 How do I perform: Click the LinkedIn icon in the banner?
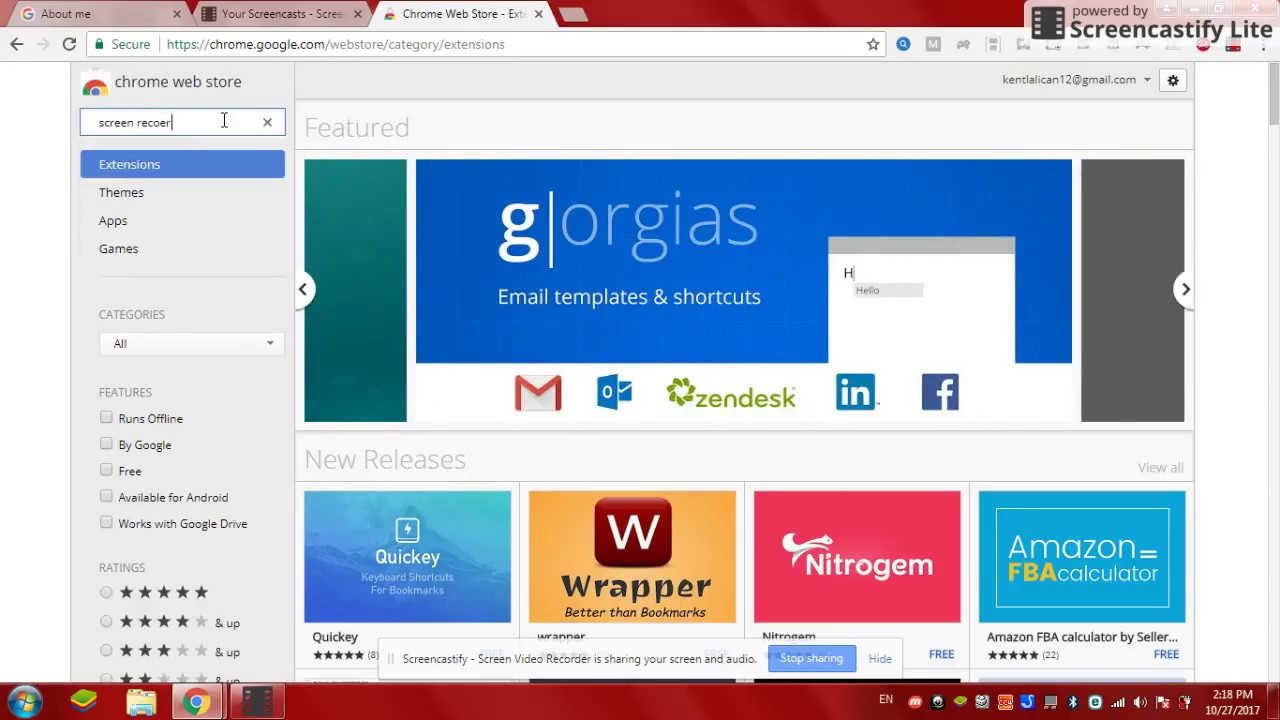coord(856,392)
